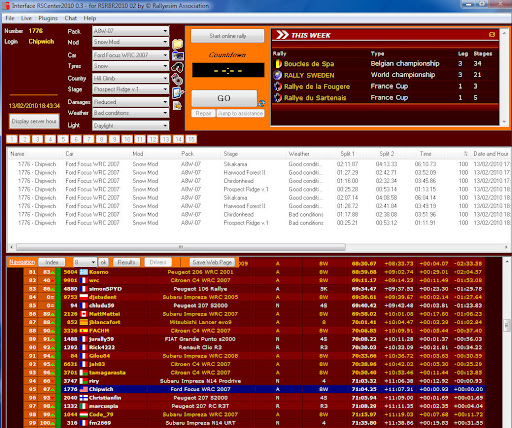This screenshot has height=428, width=512.
Task: Click the horizontal scrollbar under the results list
Action: (181, 247)
